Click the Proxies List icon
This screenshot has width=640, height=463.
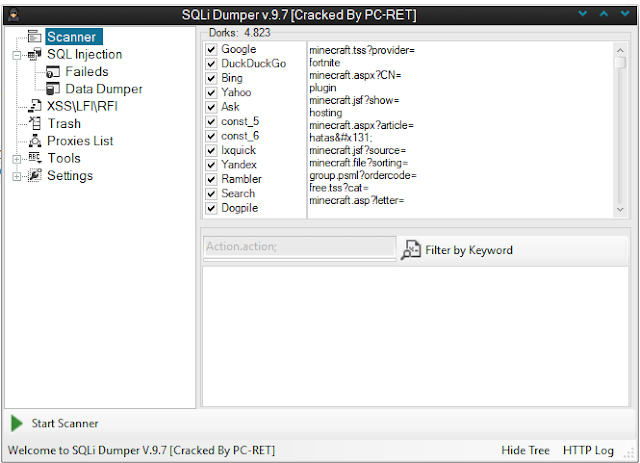[35, 141]
